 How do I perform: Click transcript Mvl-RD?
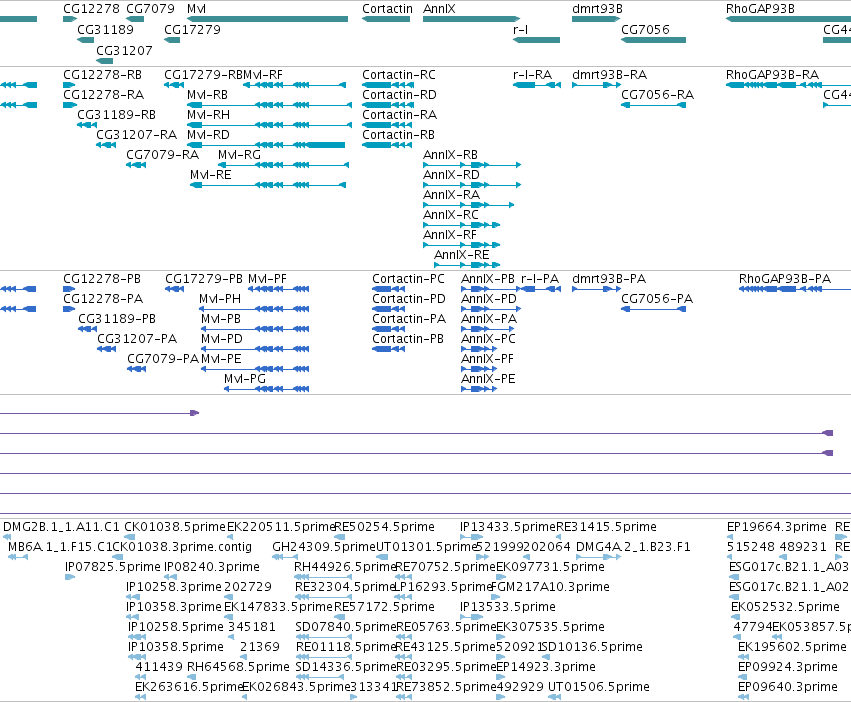tap(266, 145)
